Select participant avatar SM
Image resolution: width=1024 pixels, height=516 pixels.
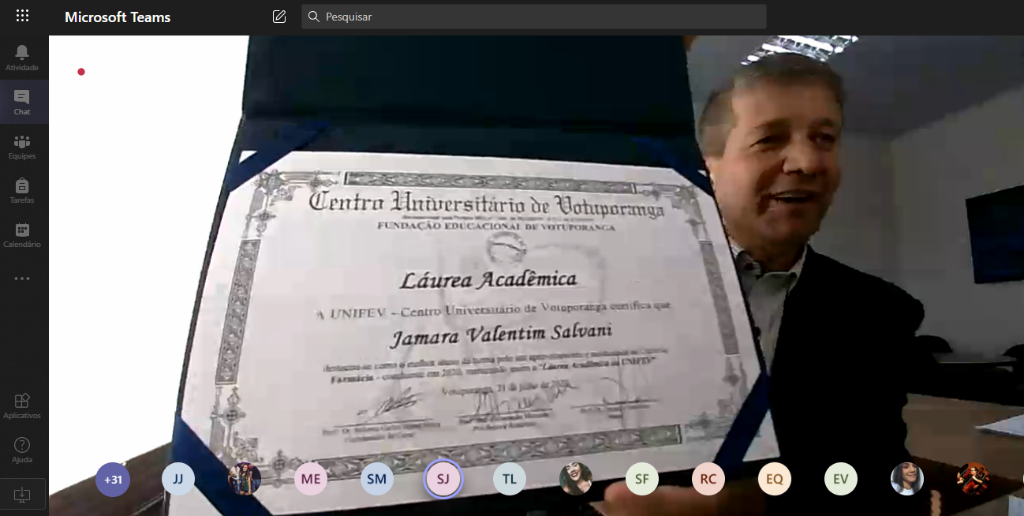click(377, 479)
